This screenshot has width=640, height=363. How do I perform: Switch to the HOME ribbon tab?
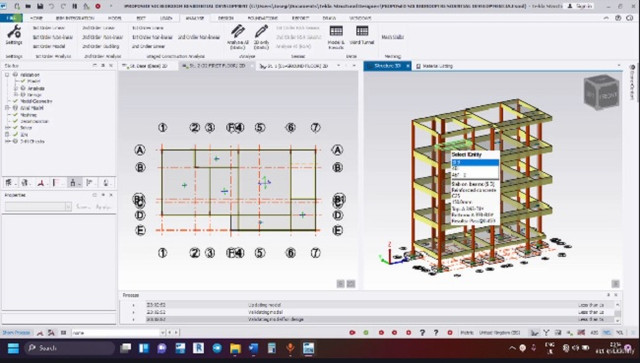click(36, 18)
